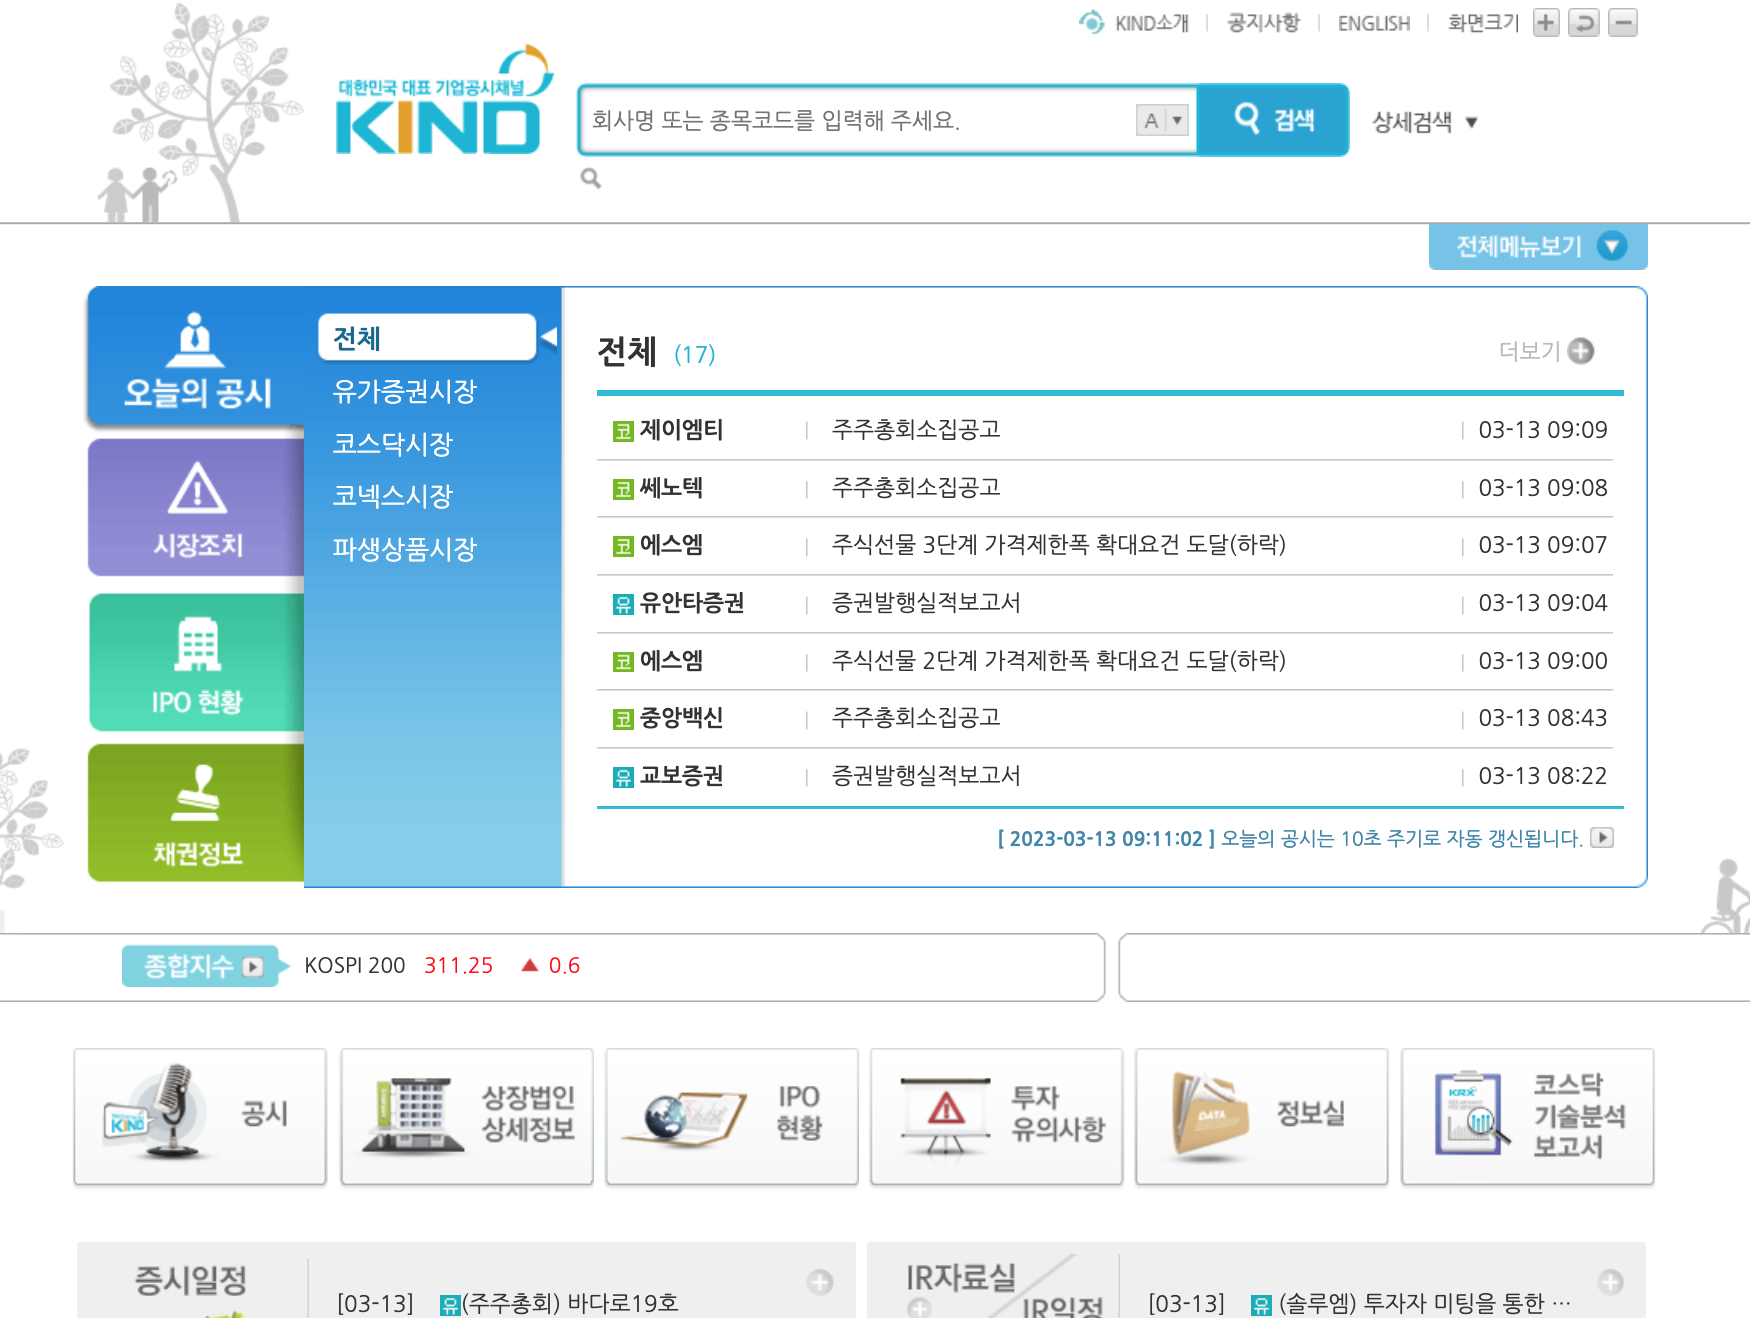Click the 검색 search button
1750x1318 pixels.
1273,120
